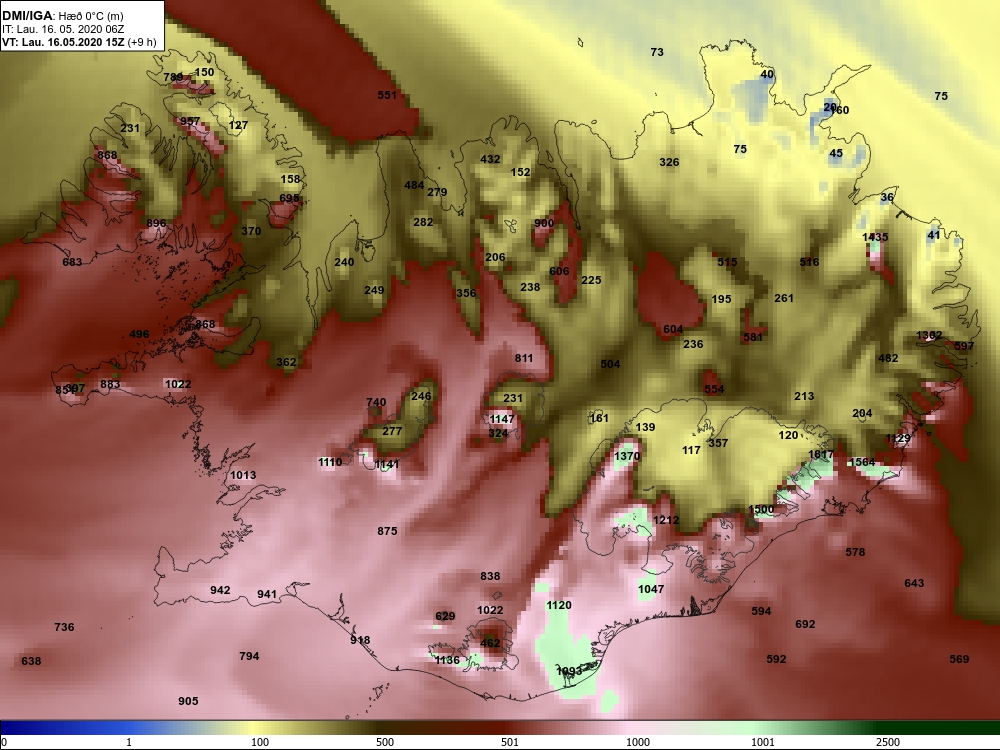Click the map value '1212'
Image resolution: width=1000 pixels, height=750 pixels.
click(666, 520)
